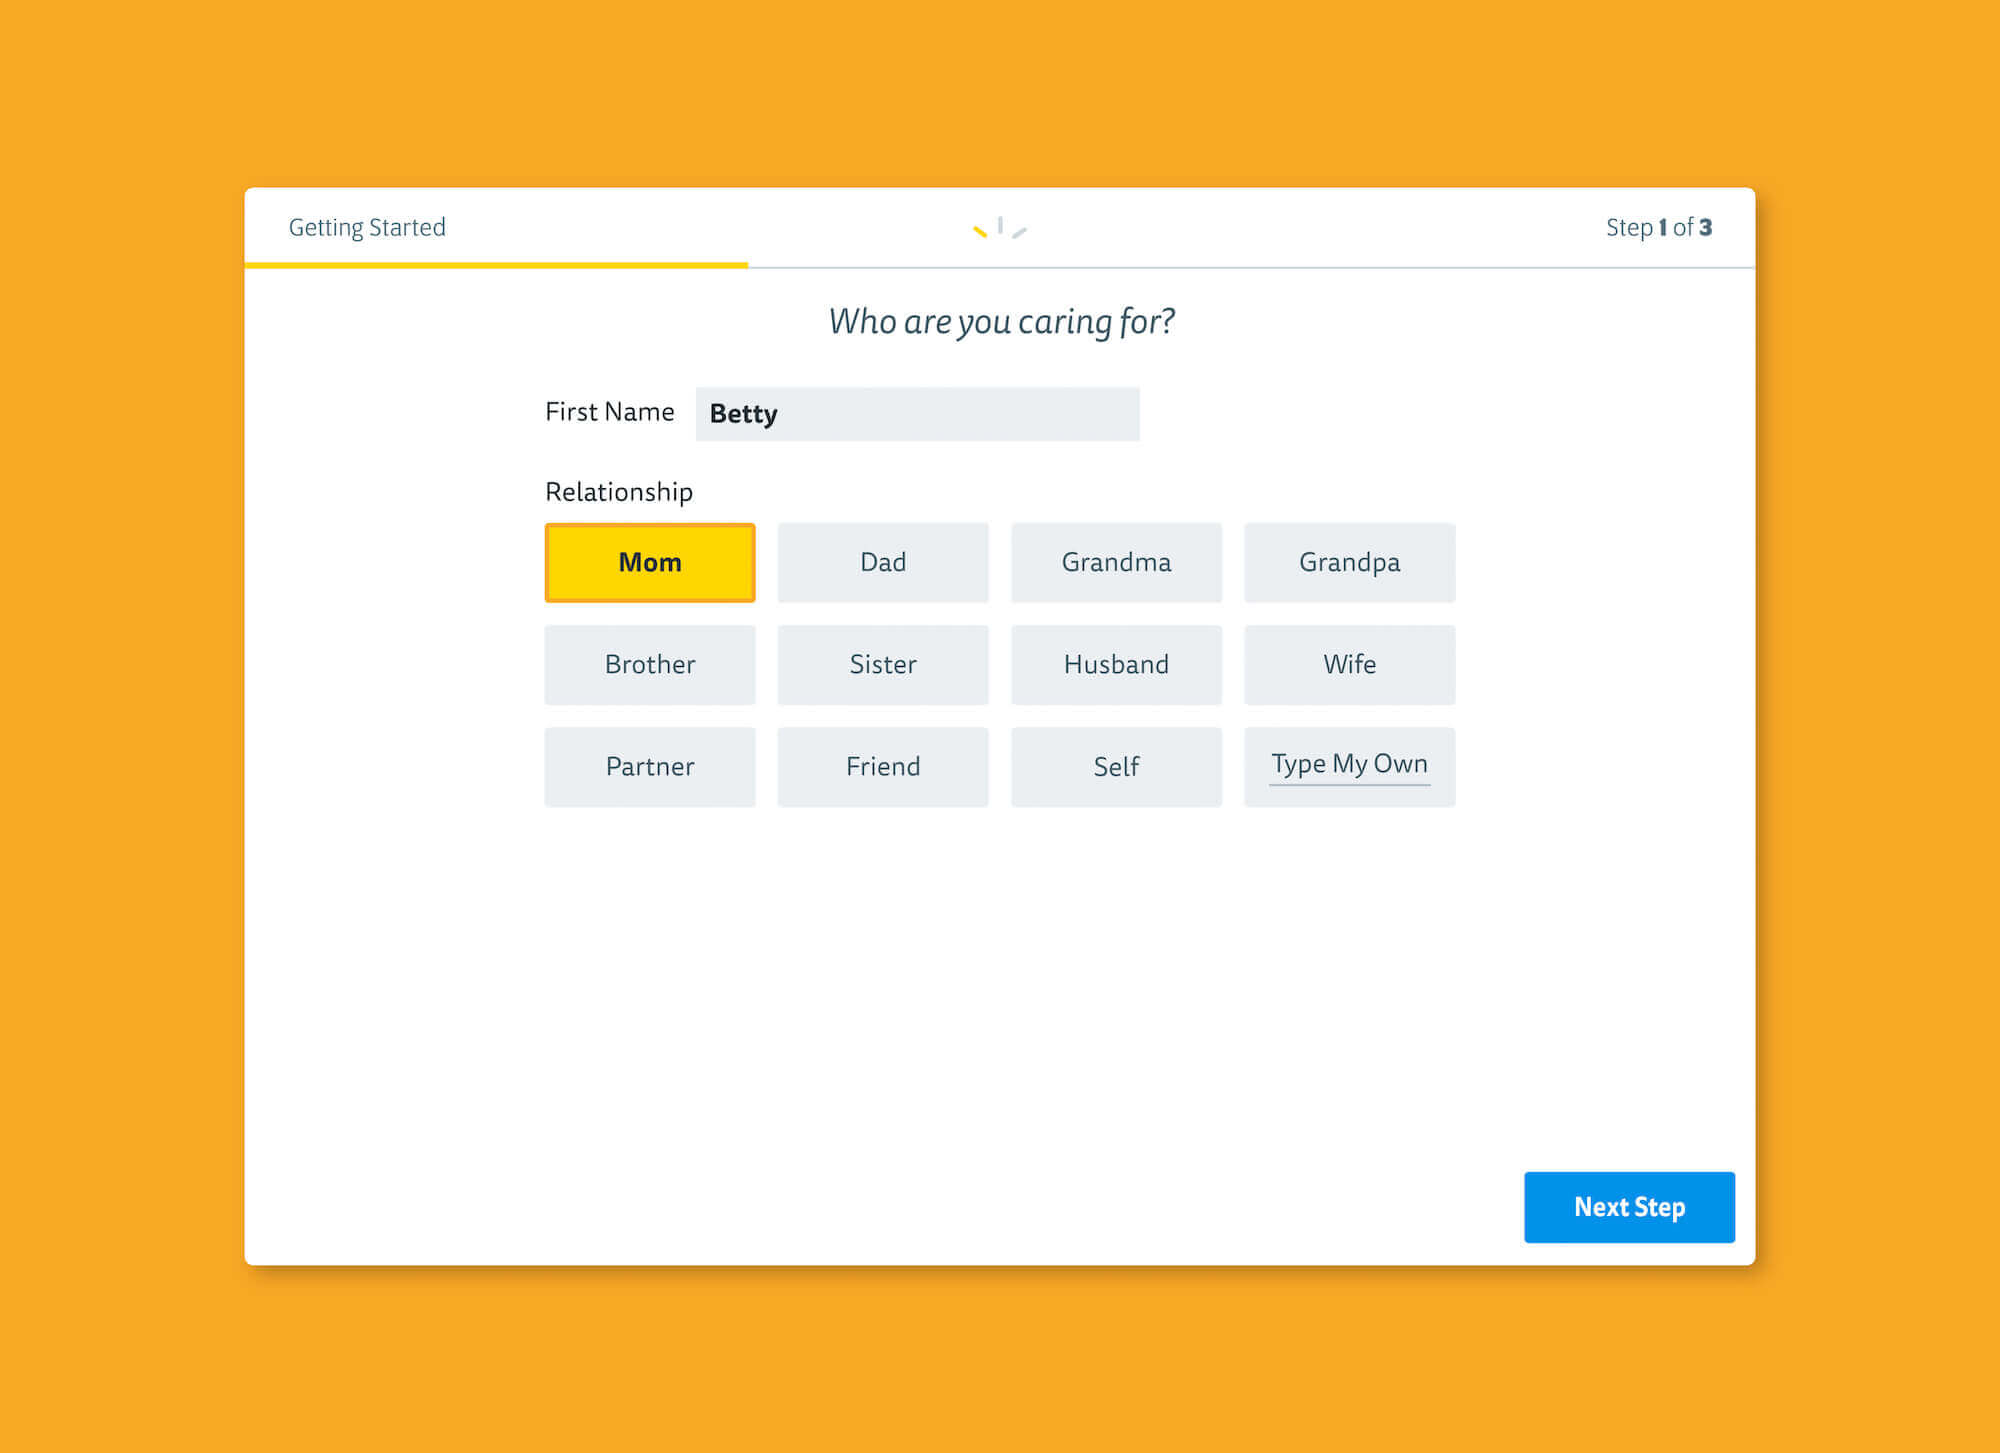
Task: Click the Who are you caring for heading
Action: point(1001,322)
